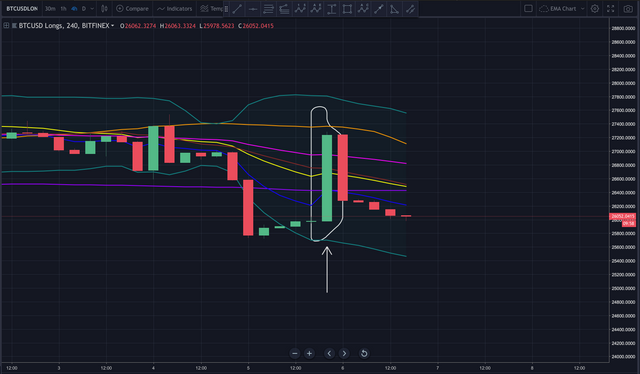Click the 28800.0000 price axis label
Image resolution: width=640 pixels, height=374 pixels.
[x=623, y=28]
